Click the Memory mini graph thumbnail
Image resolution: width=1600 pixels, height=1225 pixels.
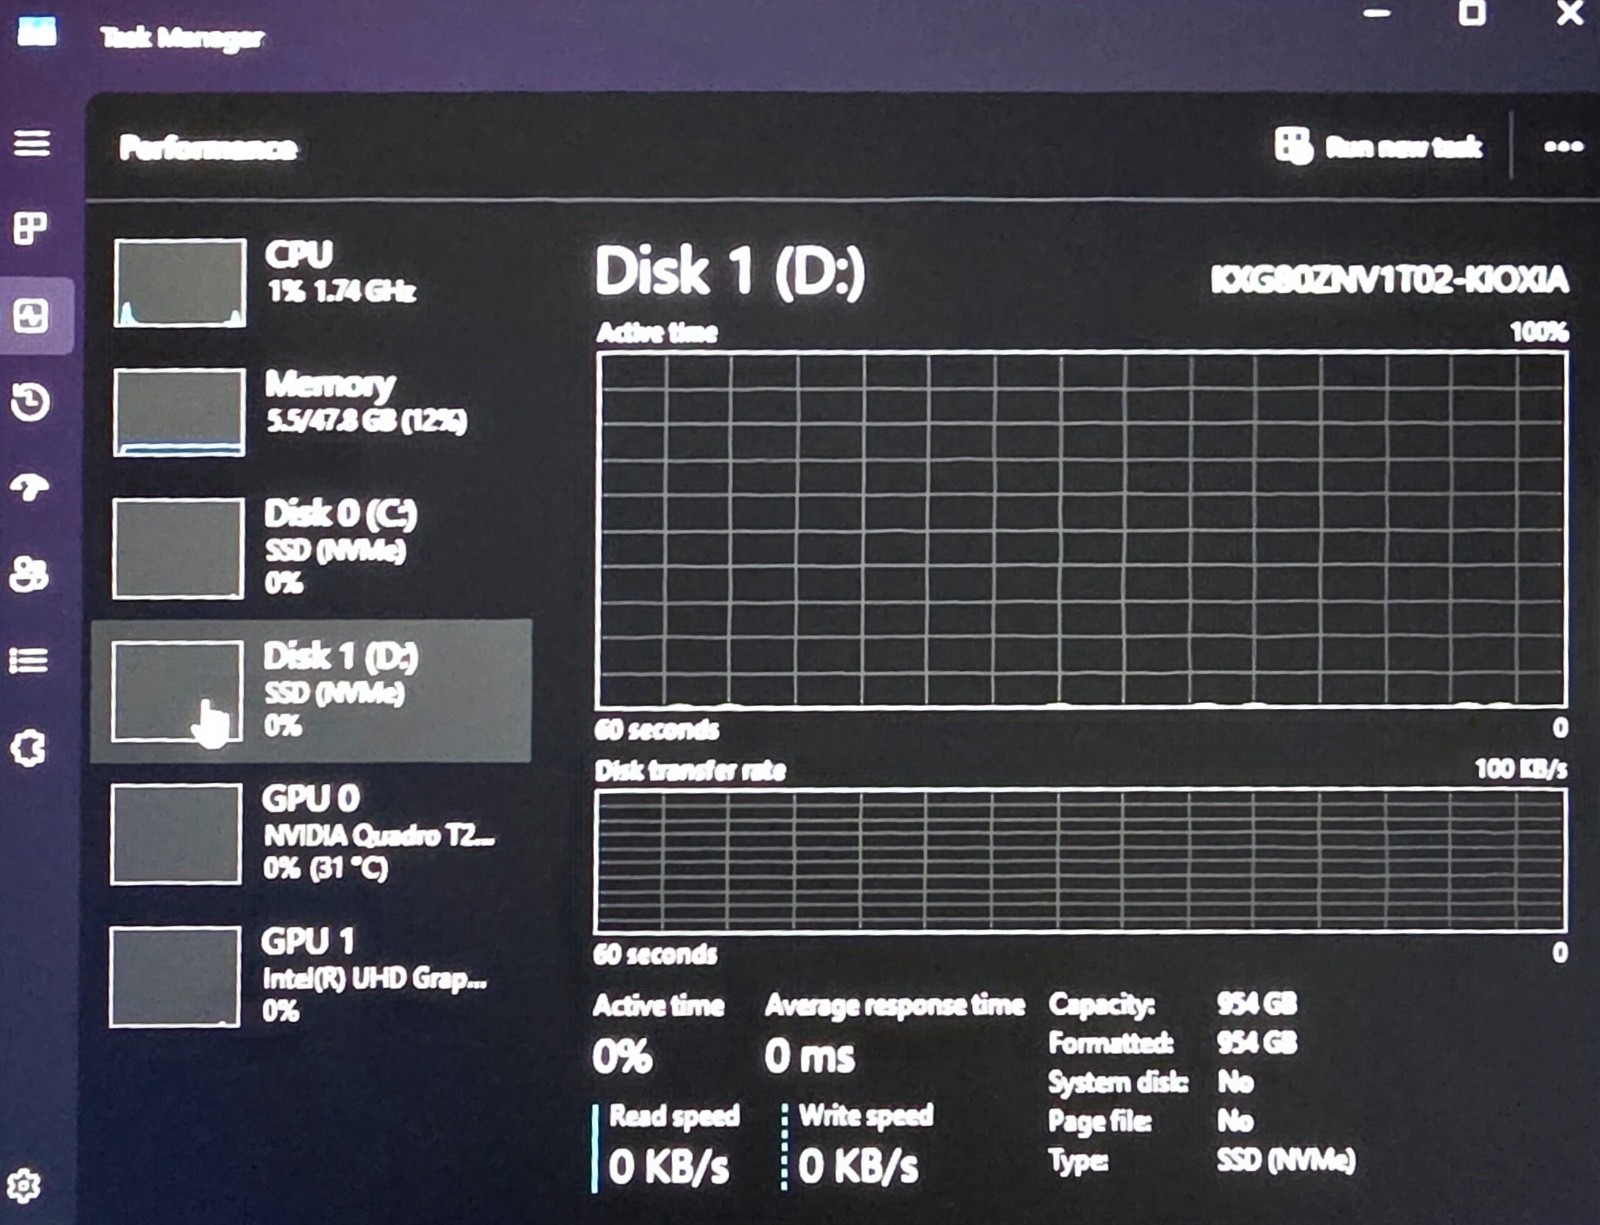(x=179, y=412)
